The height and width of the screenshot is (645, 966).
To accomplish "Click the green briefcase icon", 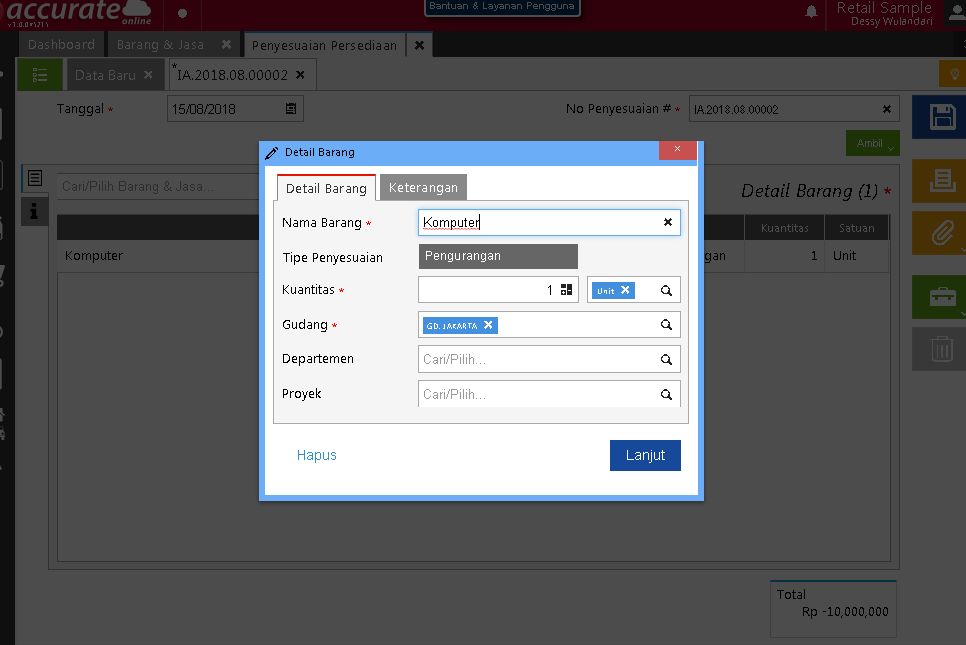I will click(x=941, y=297).
